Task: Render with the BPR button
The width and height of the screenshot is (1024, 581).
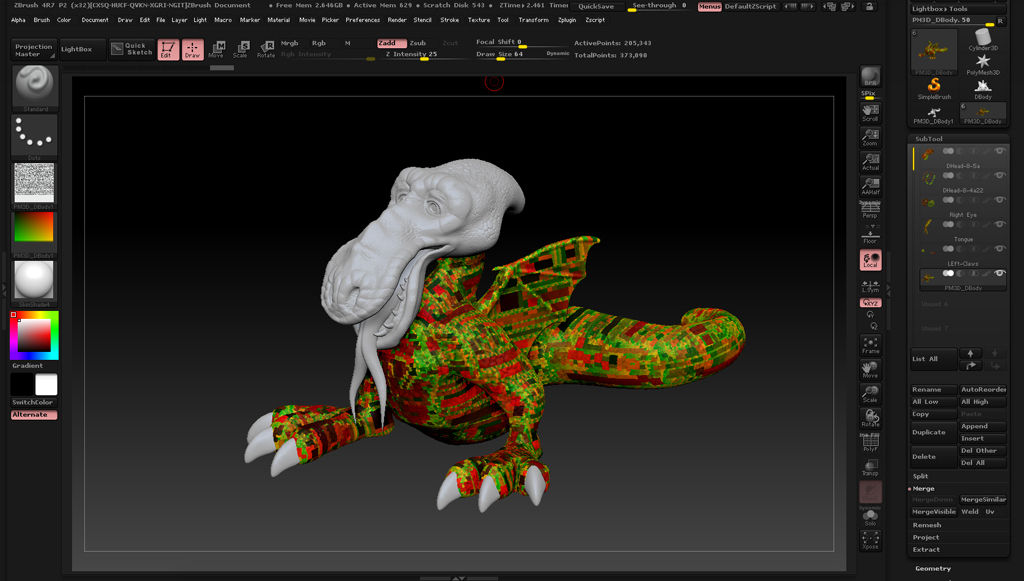Action: tap(871, 76)
